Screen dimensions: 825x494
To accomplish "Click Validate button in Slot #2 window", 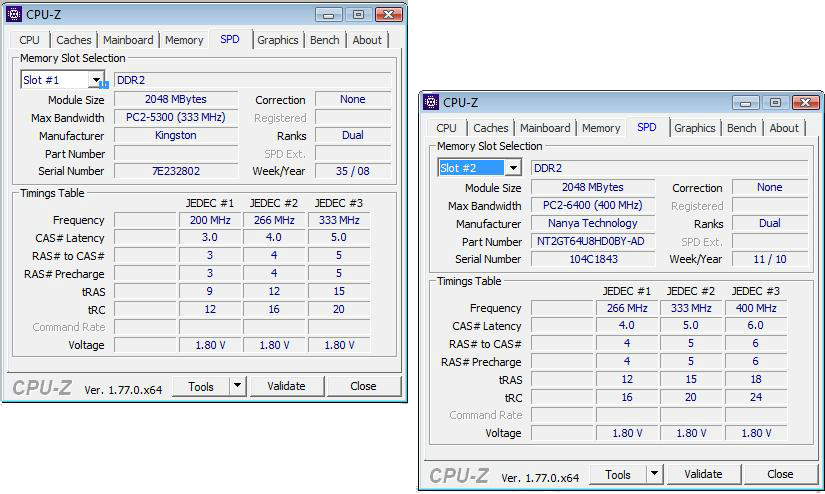I will tap(703, 474).
